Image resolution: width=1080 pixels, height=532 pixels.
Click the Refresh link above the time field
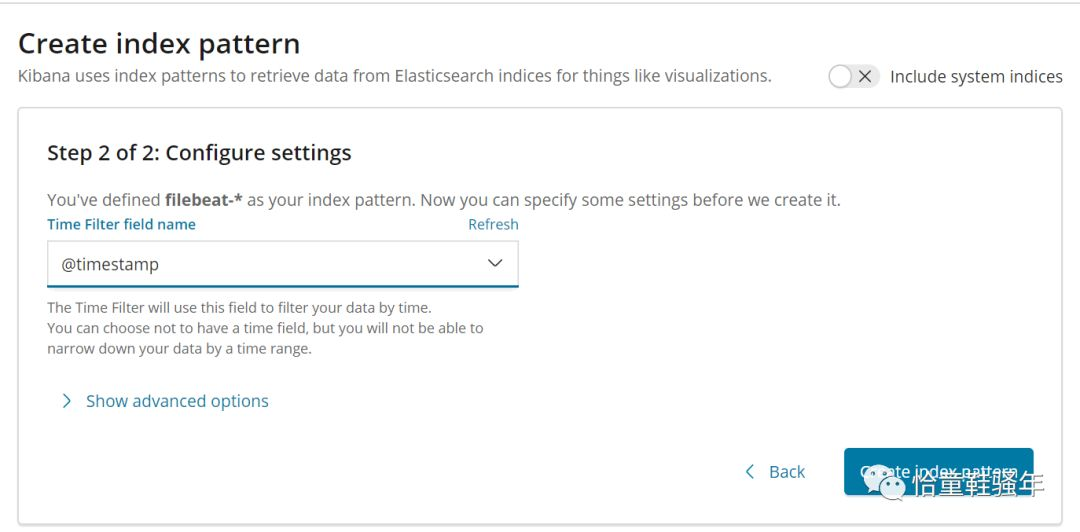pyautogui.click(x=493, y=224)
